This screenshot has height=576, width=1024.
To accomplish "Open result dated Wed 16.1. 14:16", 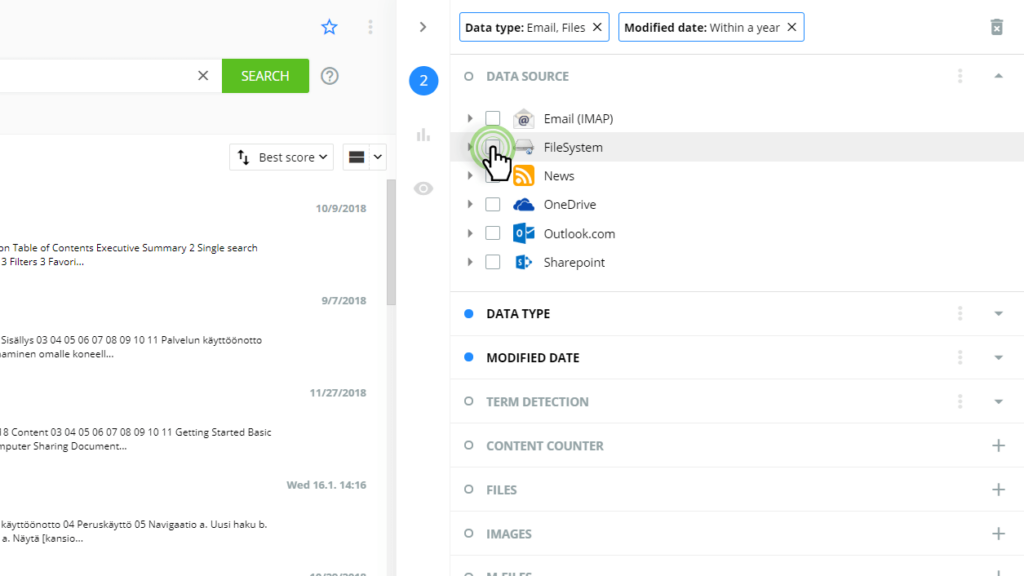I will point(183,511).
